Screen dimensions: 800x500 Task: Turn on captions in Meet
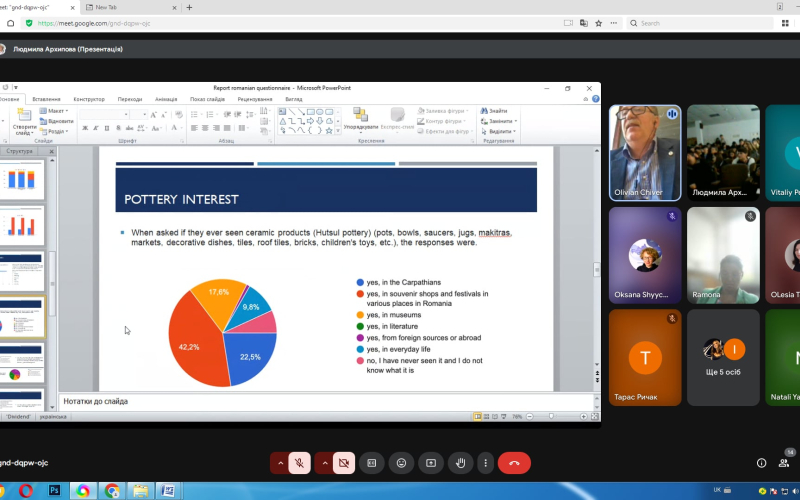pos(371,463)
